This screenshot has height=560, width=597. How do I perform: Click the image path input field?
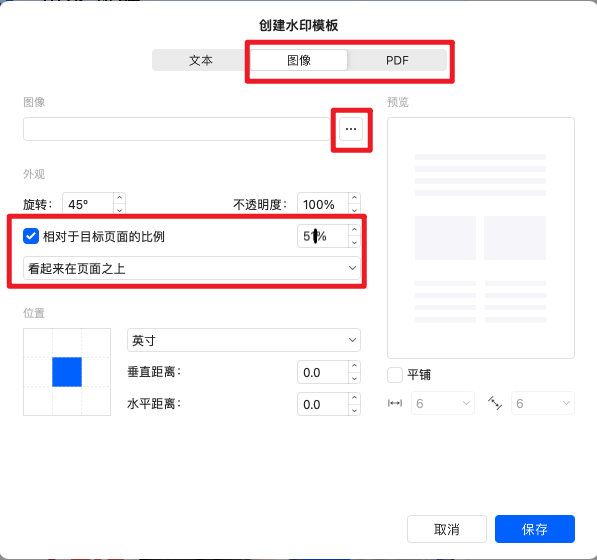tap(177, 129)
